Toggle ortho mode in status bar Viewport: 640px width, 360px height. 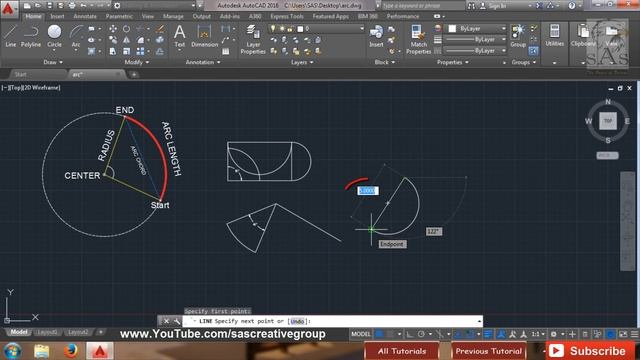(x=409, y=334)
